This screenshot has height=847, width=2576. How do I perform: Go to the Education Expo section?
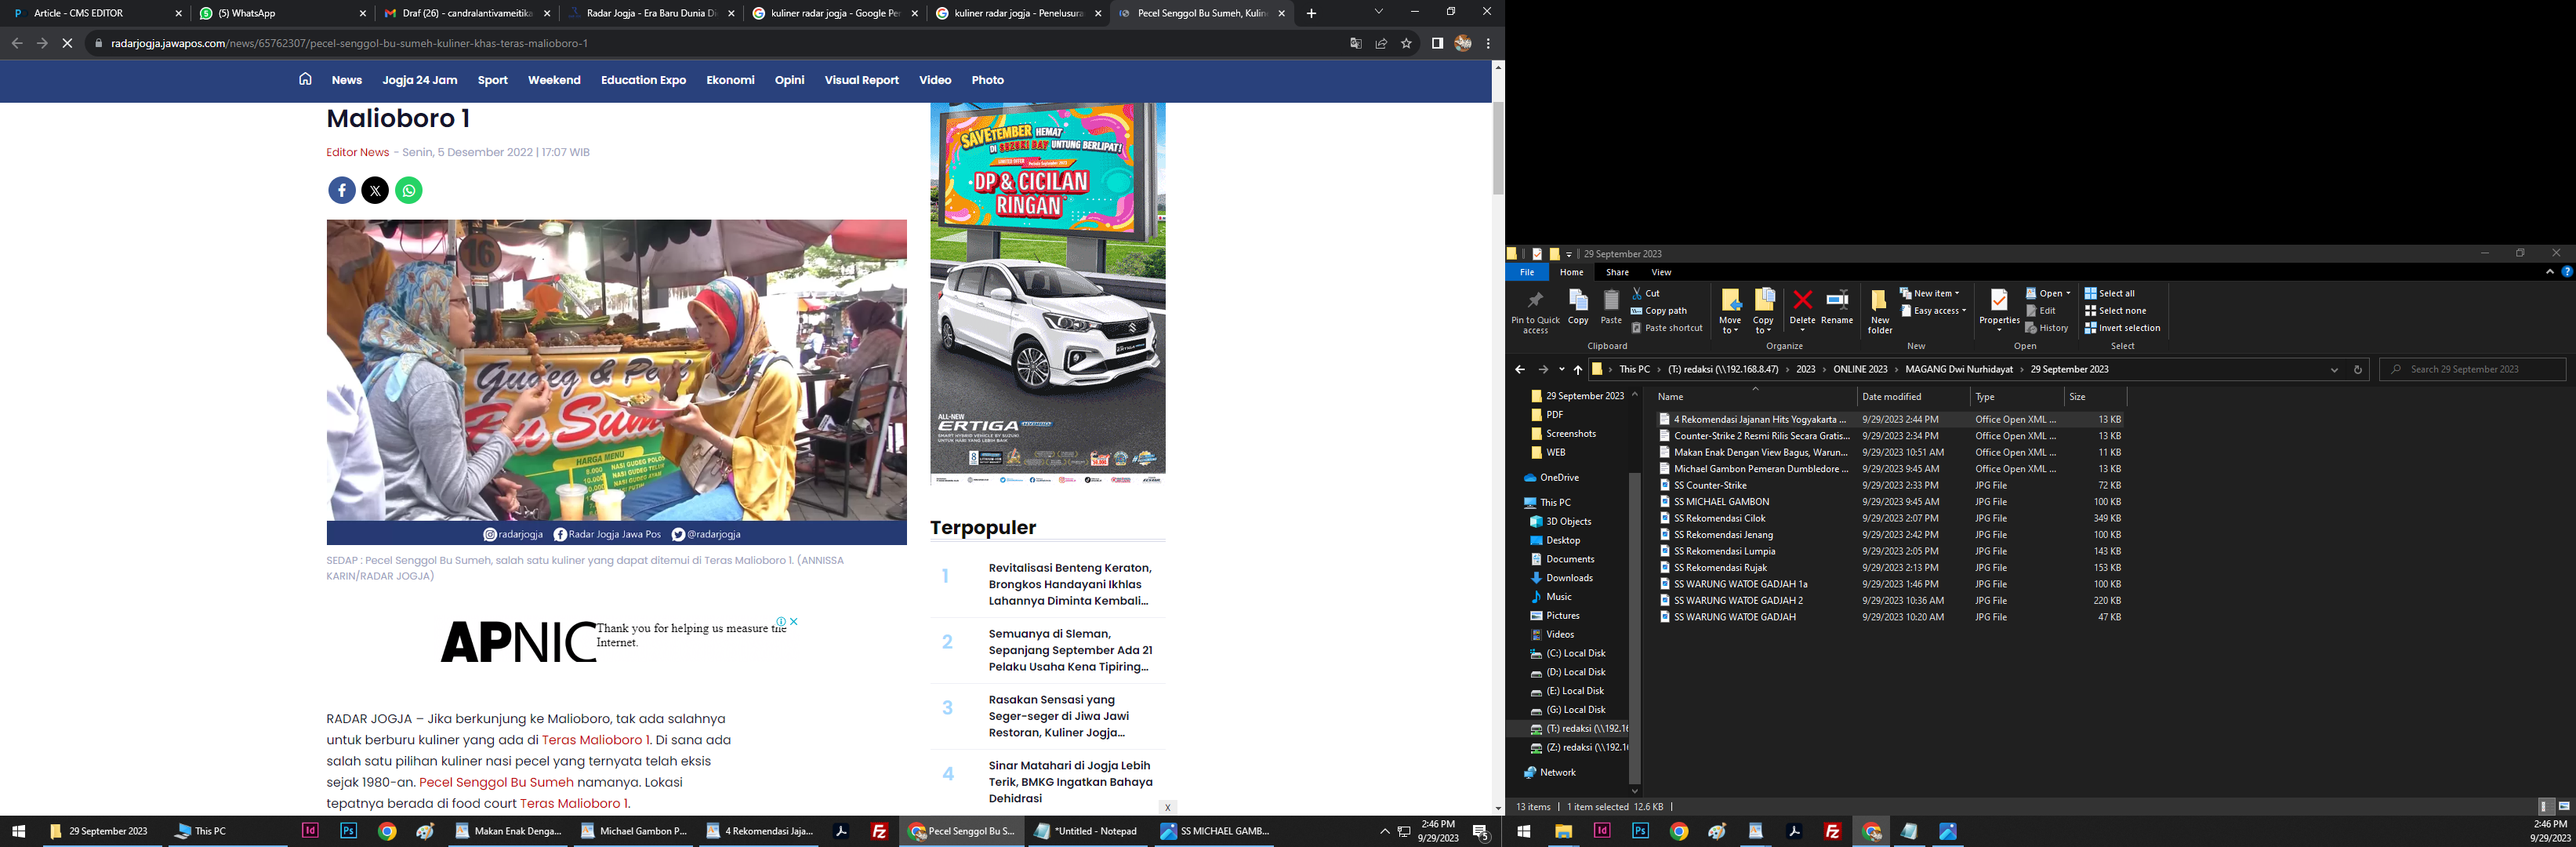(643, 80)
